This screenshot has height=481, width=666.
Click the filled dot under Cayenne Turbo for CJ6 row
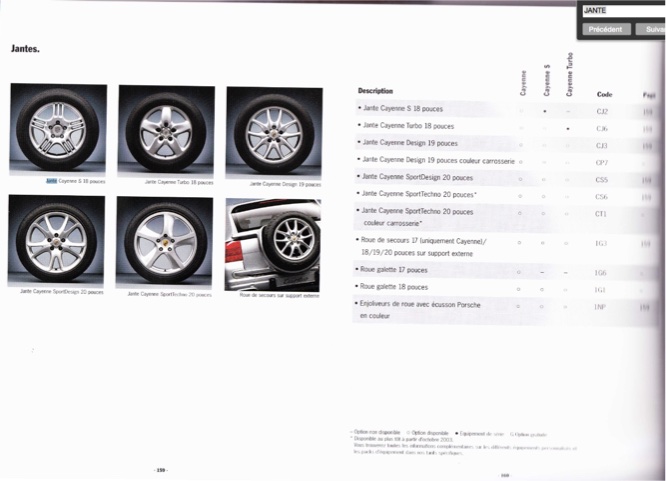click(x=568, y=128)
